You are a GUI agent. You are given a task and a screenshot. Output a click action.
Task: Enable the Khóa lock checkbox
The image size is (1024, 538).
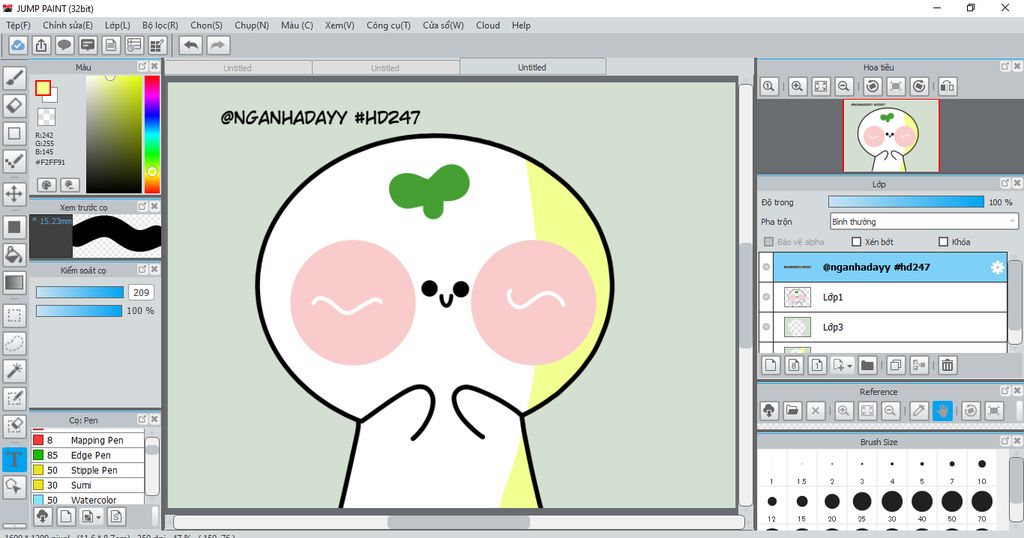pos(943,242)
